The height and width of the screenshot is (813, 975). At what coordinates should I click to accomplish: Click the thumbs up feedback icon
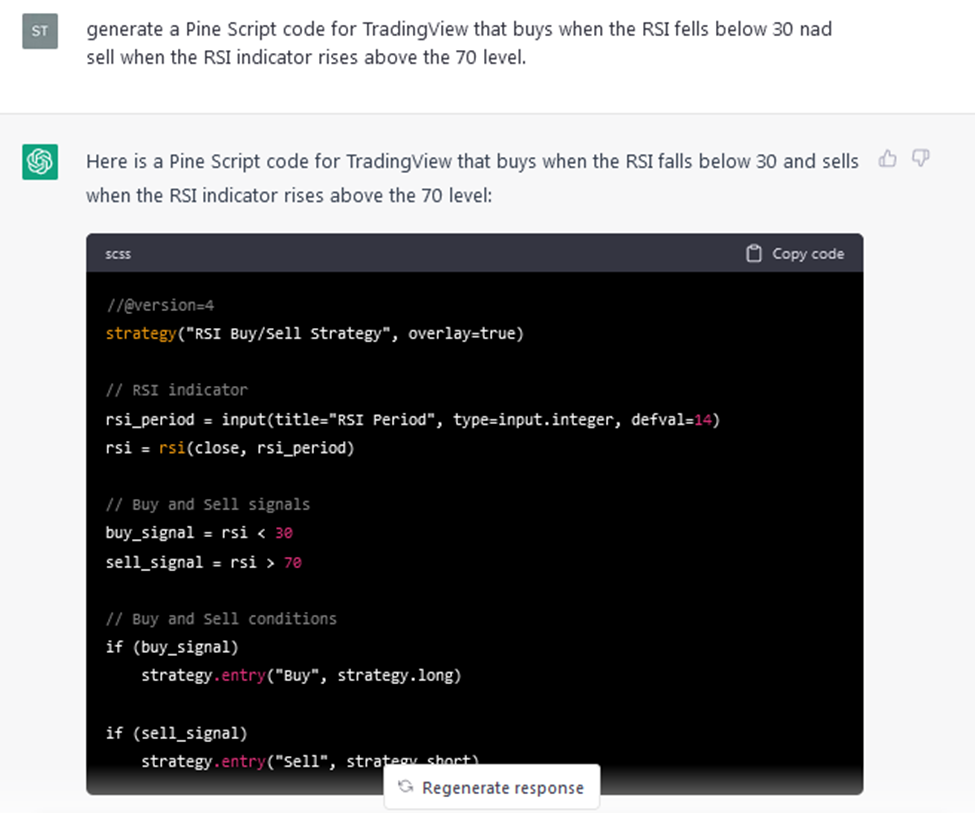point(887,159)
